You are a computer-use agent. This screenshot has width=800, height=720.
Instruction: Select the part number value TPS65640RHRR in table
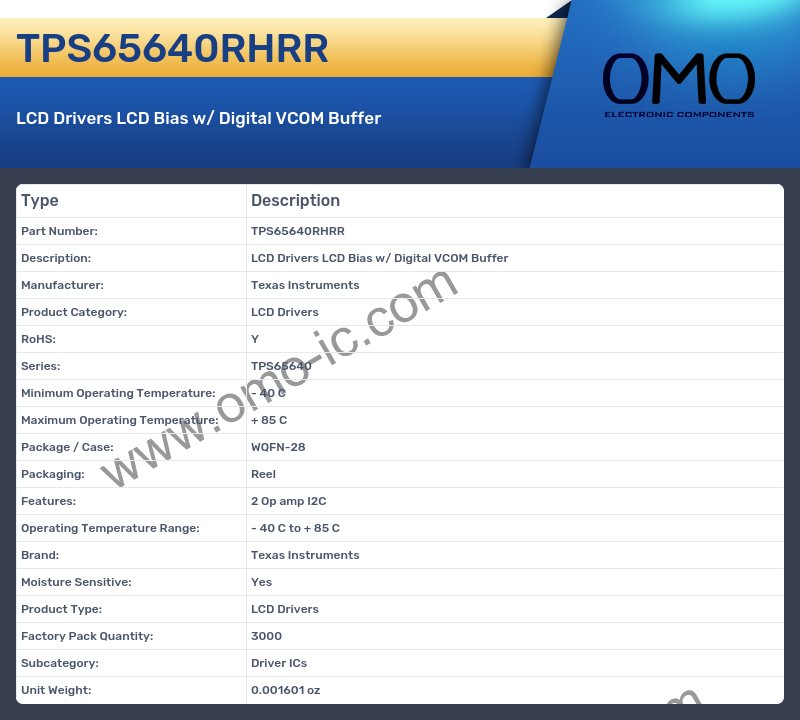click(298, 231)
